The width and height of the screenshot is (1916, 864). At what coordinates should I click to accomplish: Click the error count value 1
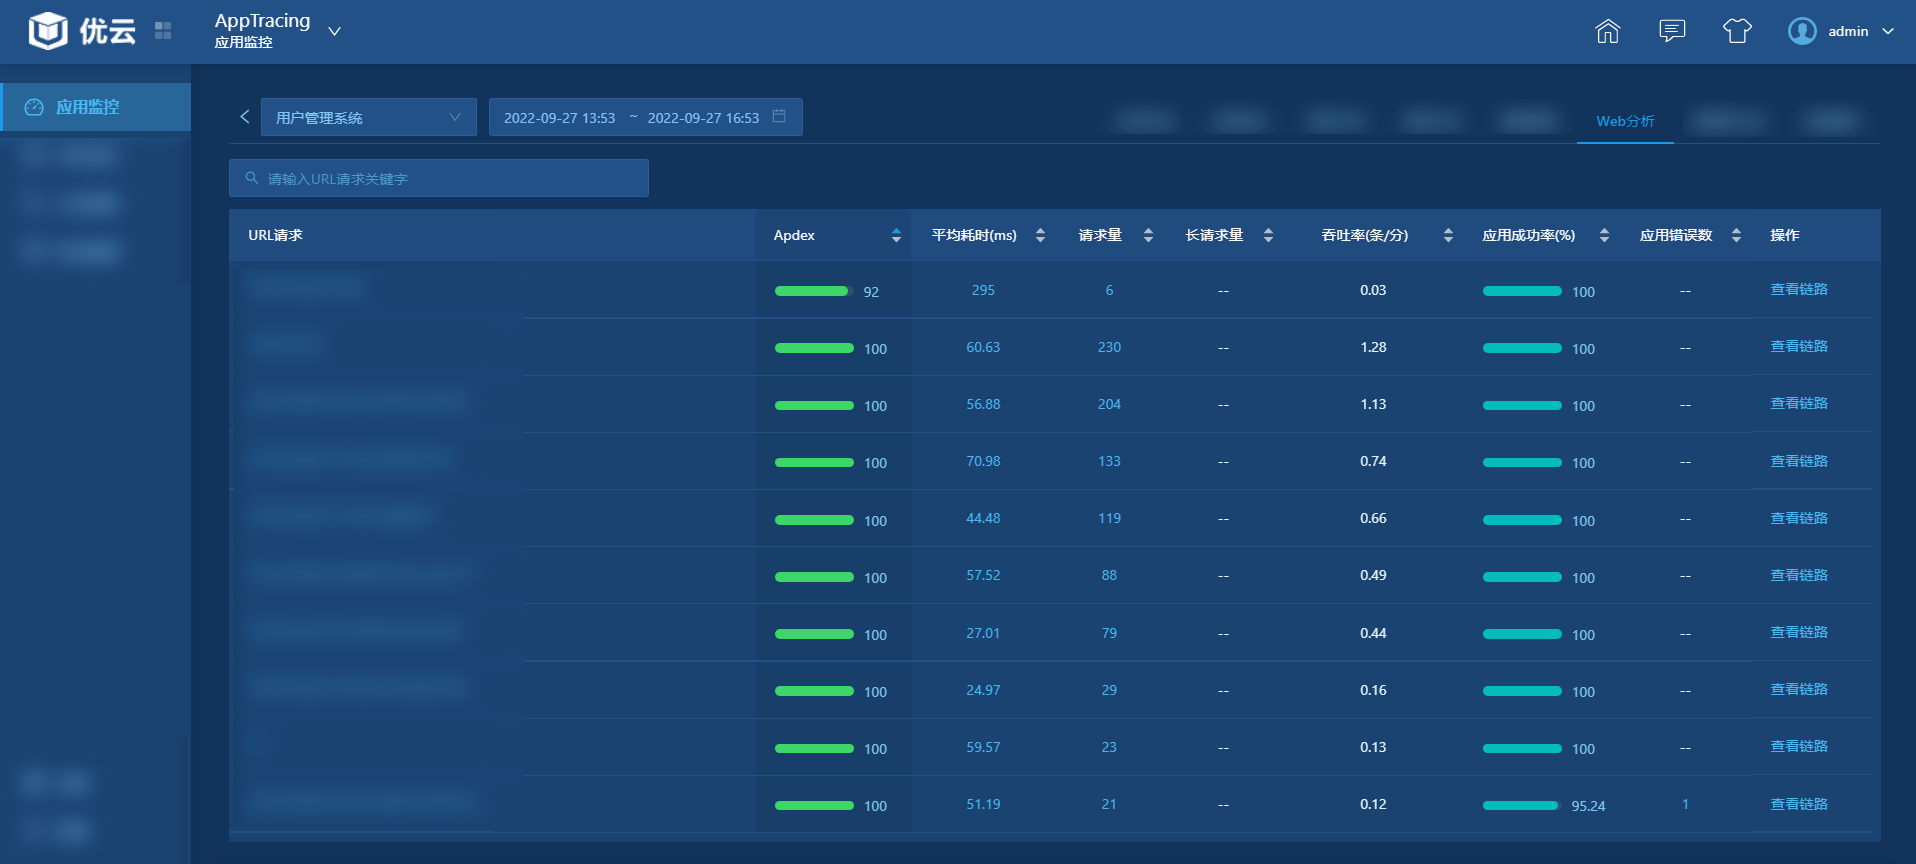[1685, 804]
